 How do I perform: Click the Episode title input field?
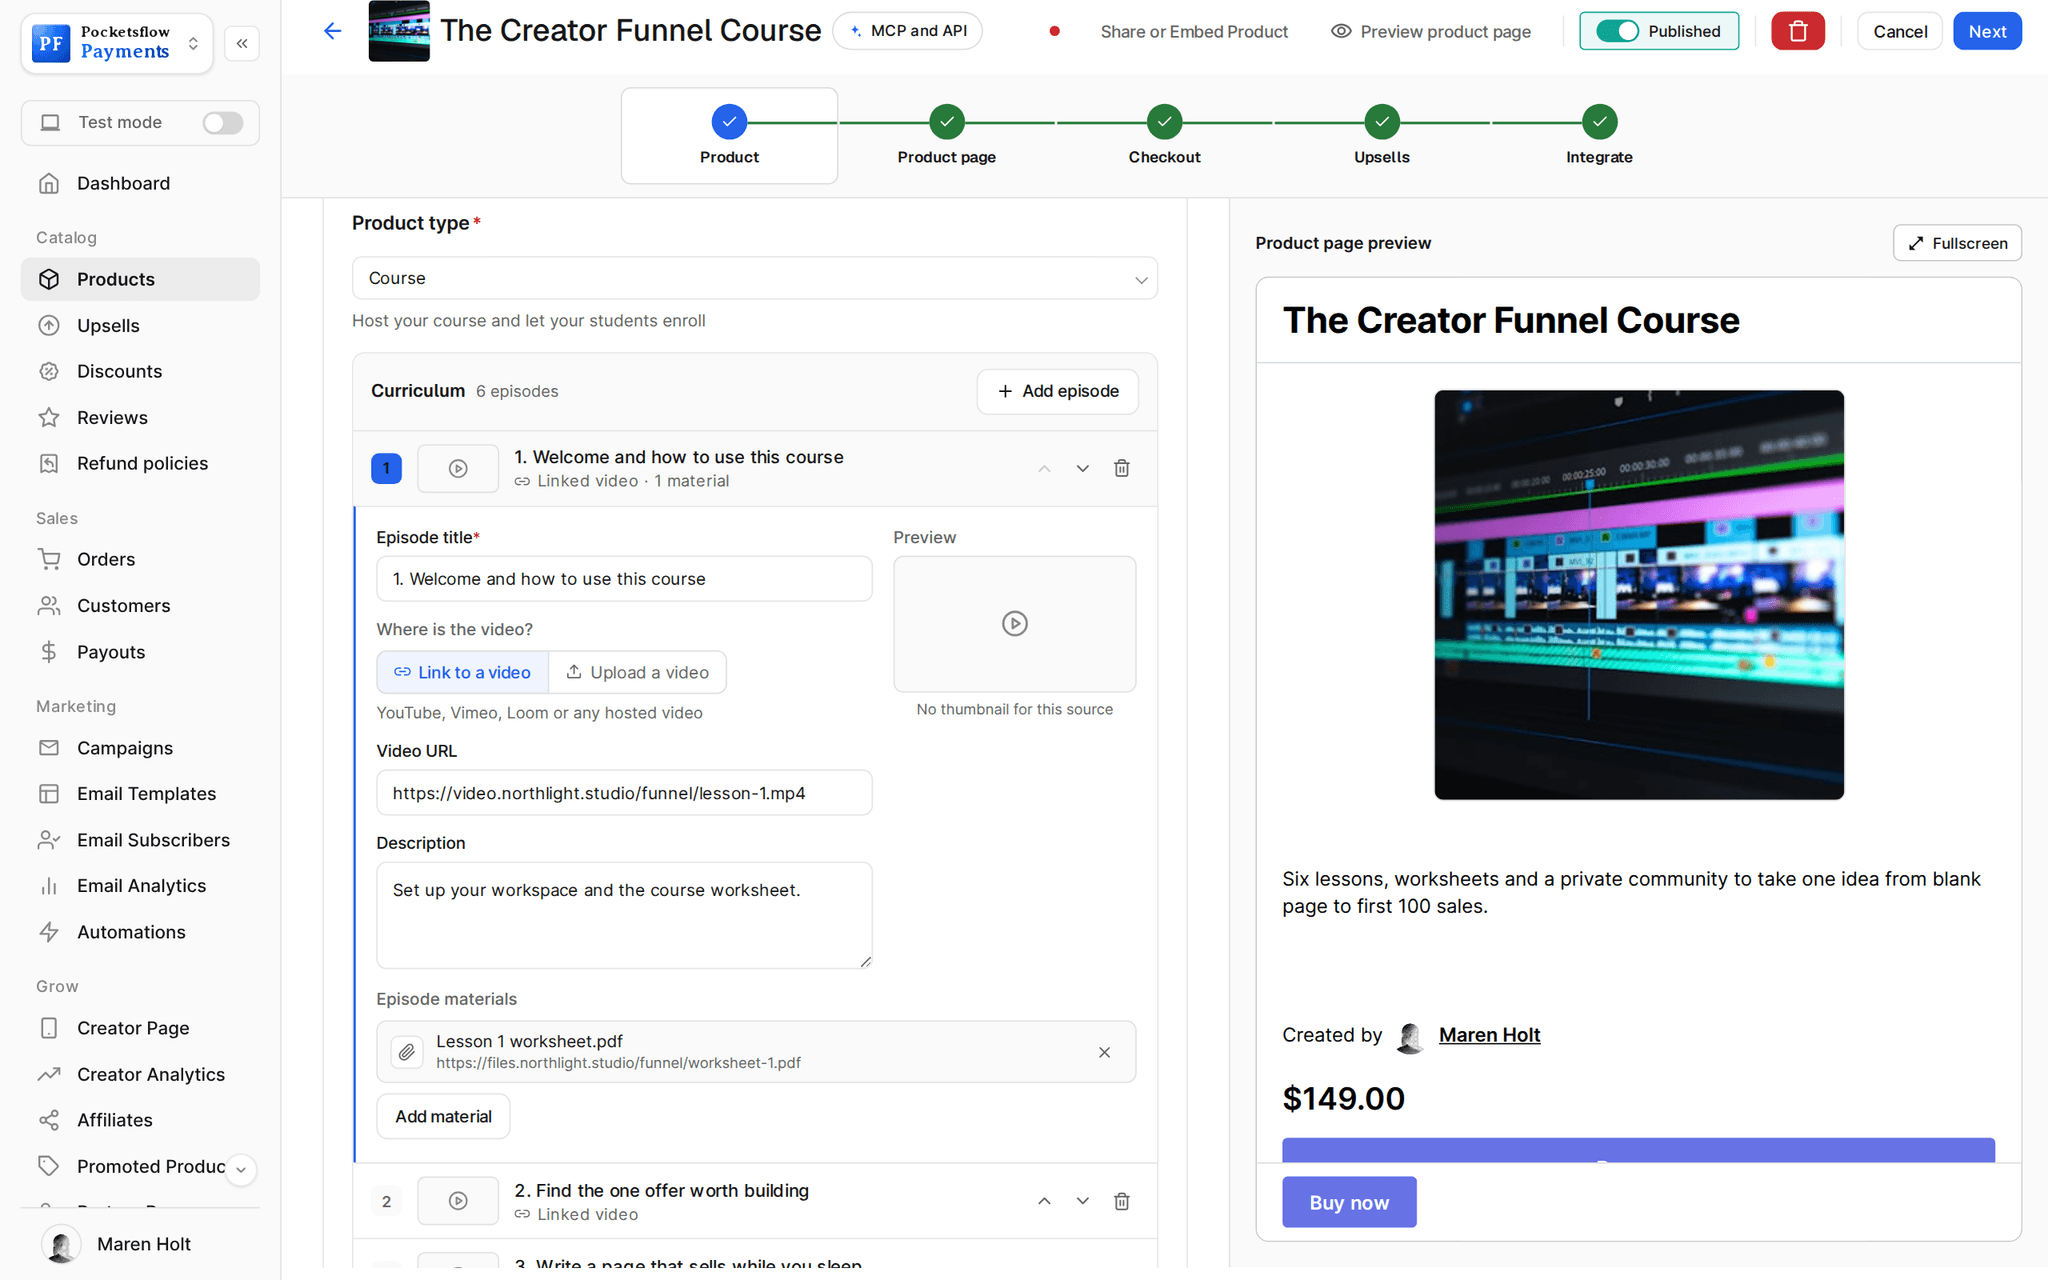pos(624,579)
